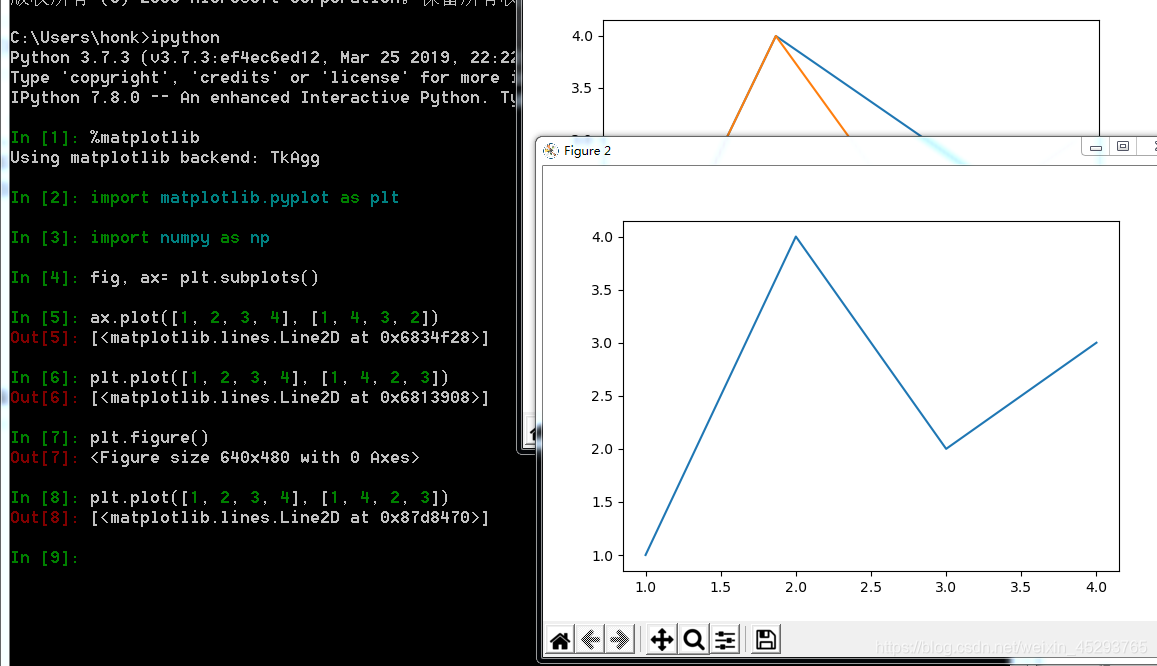Click the 4.0 x-axis tick label in Figure 2

click(x=1096, y=587)
